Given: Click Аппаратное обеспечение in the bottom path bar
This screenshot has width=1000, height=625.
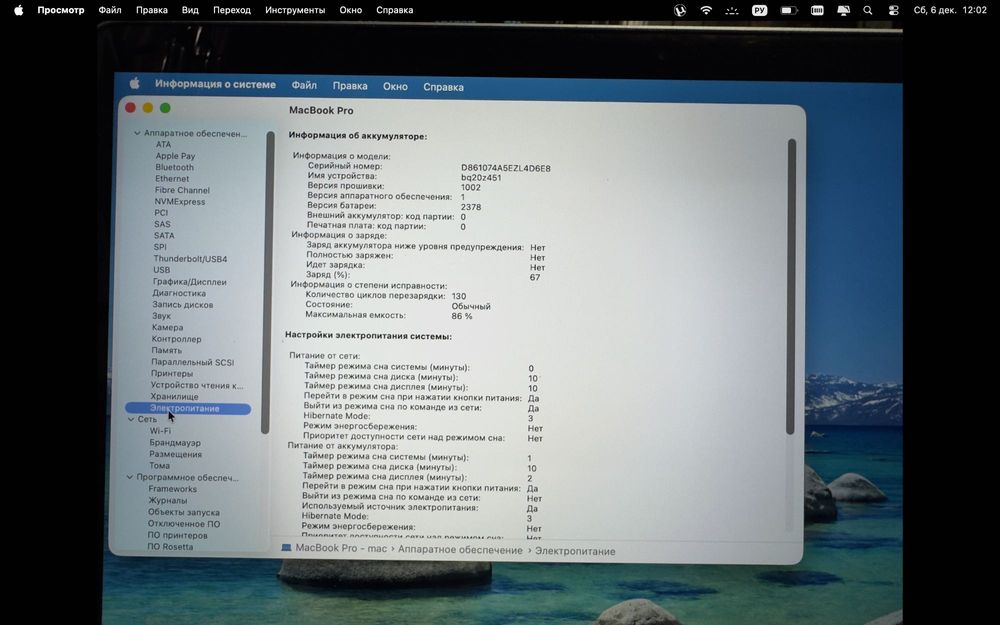Looking at the screenshot, I should [x=460, y=550].
